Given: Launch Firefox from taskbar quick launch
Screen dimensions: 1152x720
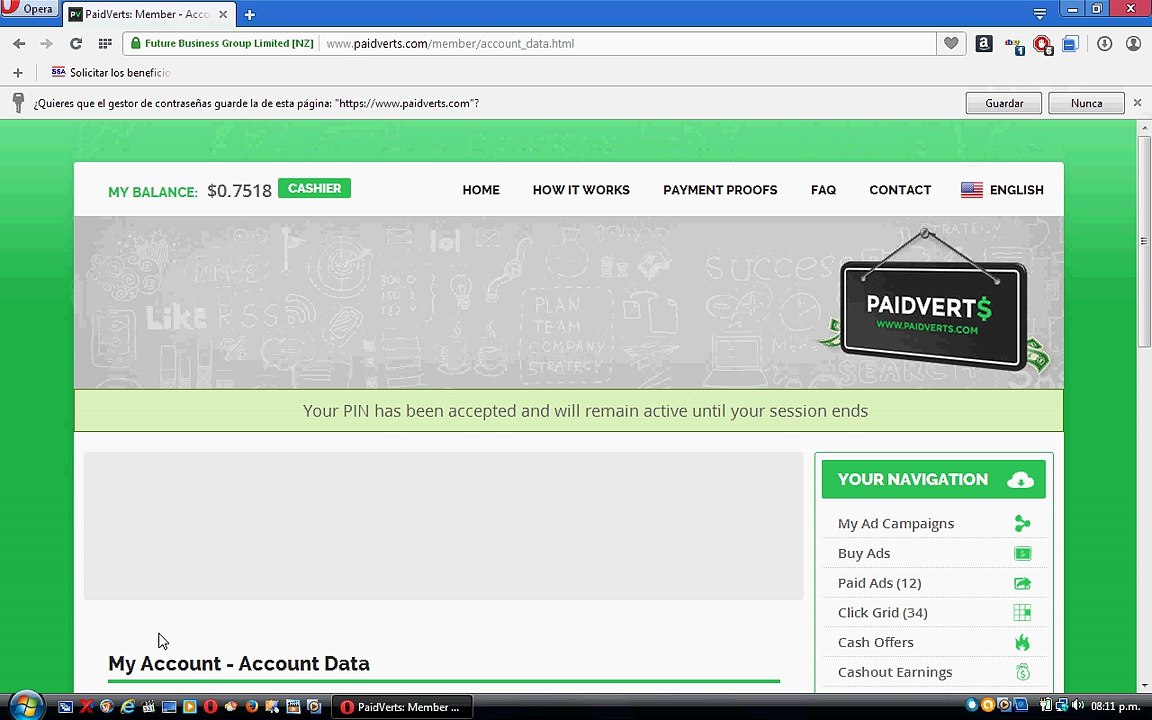Looking at the screenshot, I should point(251,707).
